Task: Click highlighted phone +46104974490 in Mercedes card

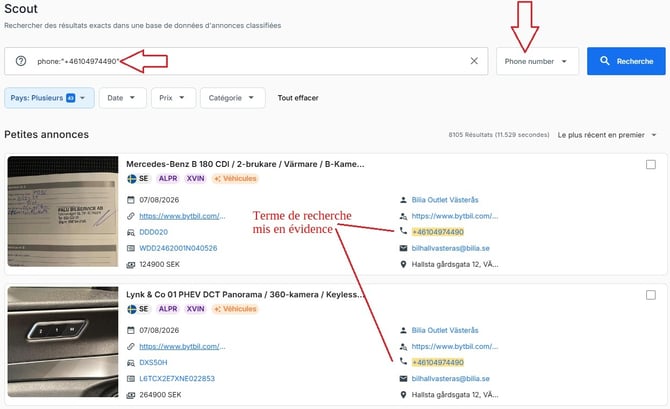Action: tap(438, 232)
